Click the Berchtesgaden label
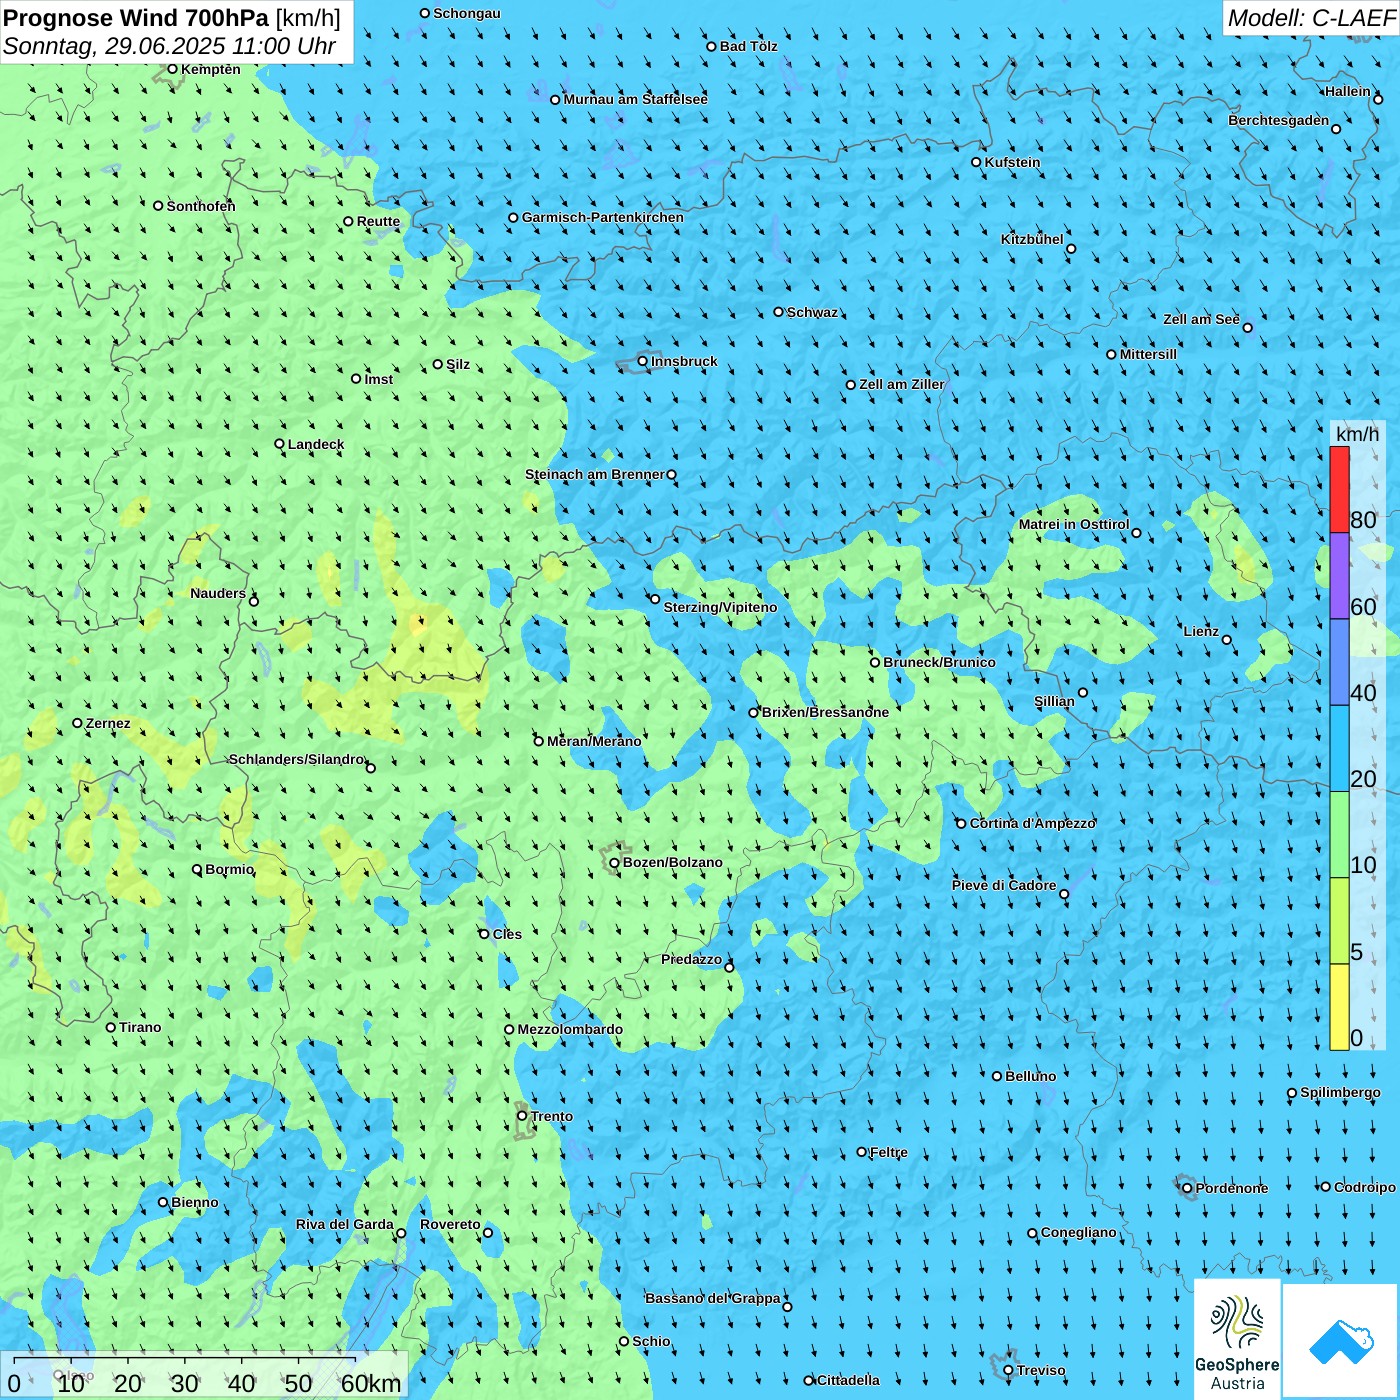This screenshot has height=1400, width=1400. pyautogui.click(x=1279, y=120)
